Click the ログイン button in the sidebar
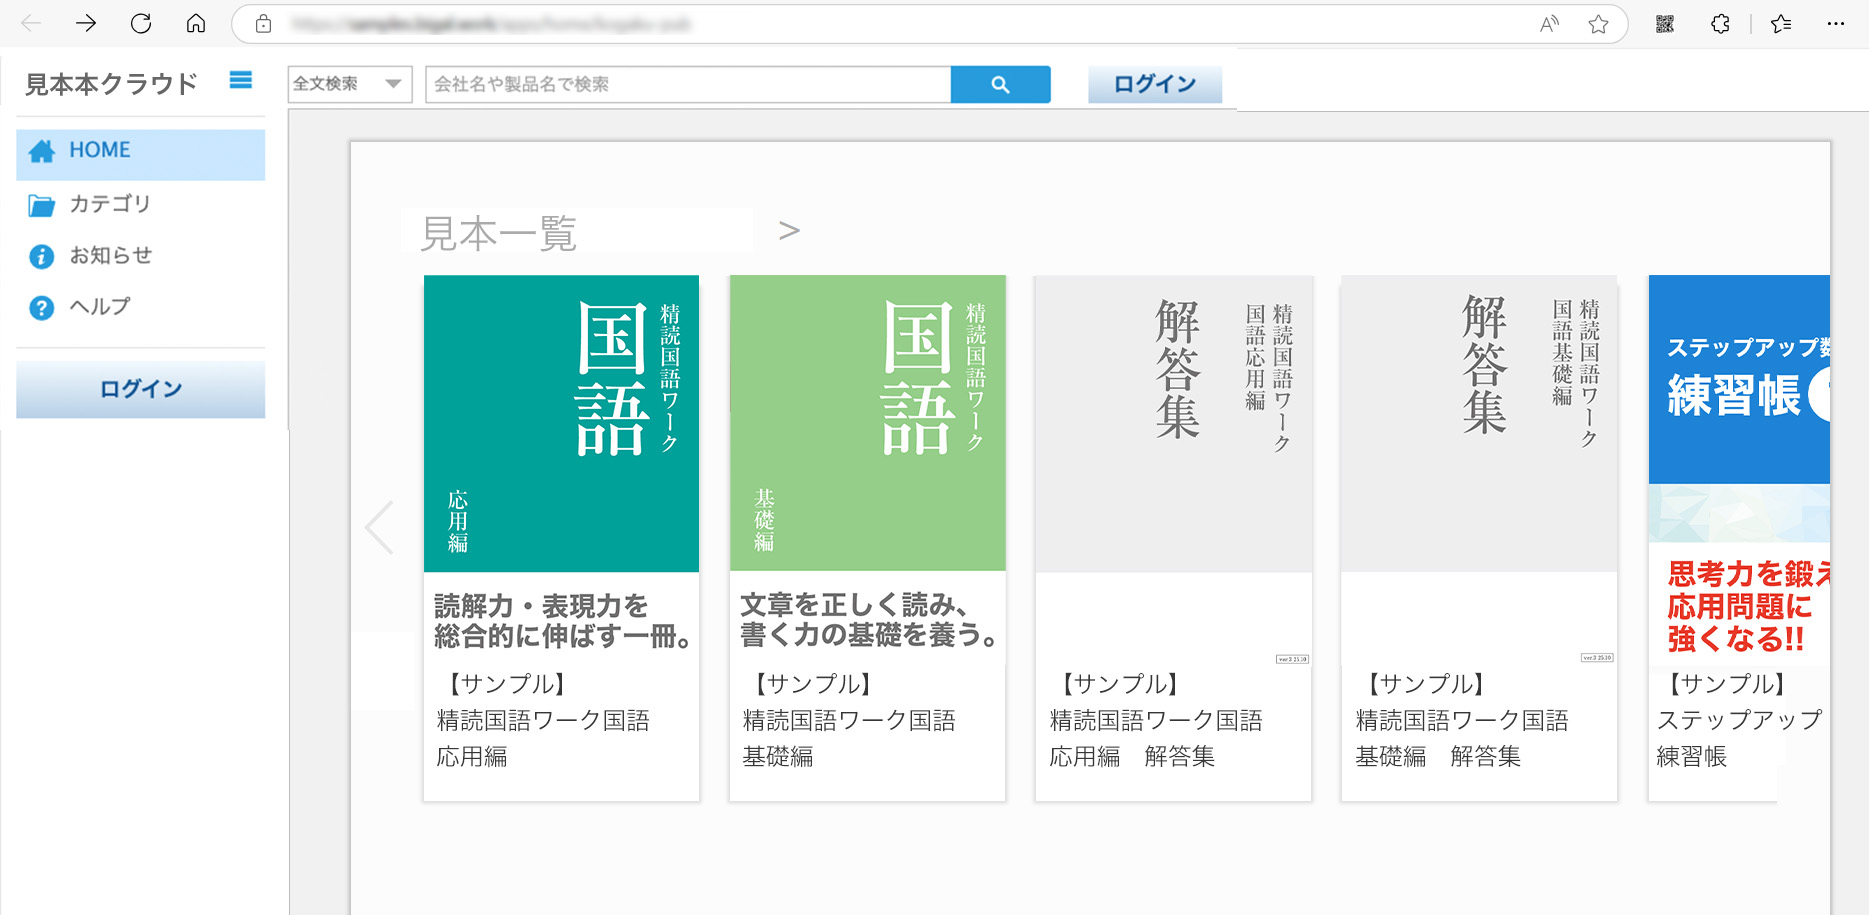Screen dimensions: 1869x915 point(140,389)
